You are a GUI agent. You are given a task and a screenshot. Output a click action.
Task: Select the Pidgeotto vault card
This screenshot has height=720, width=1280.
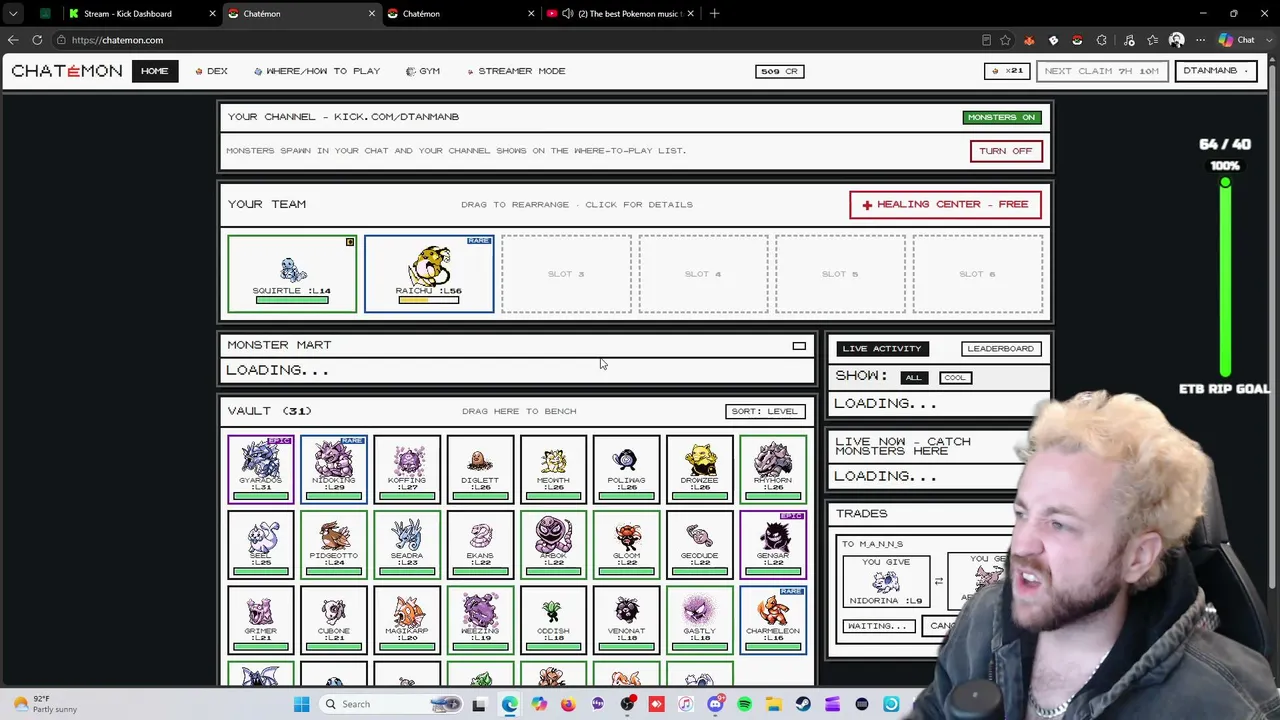[334, 544]
